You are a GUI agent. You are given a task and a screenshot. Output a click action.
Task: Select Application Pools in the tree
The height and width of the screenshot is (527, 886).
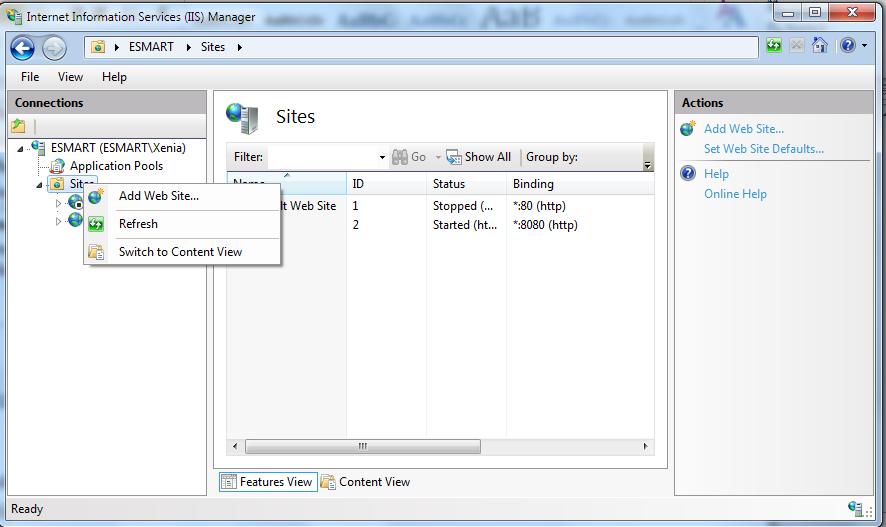(116, 166)
